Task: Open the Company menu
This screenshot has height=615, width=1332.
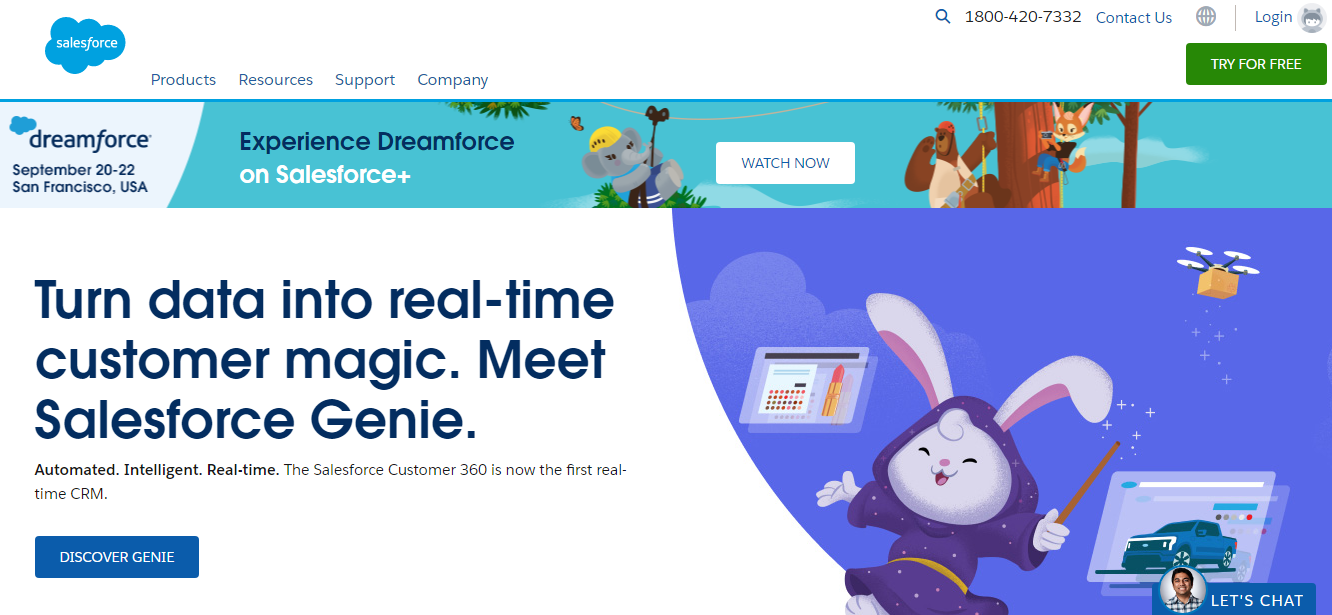Action: (453, 80)
